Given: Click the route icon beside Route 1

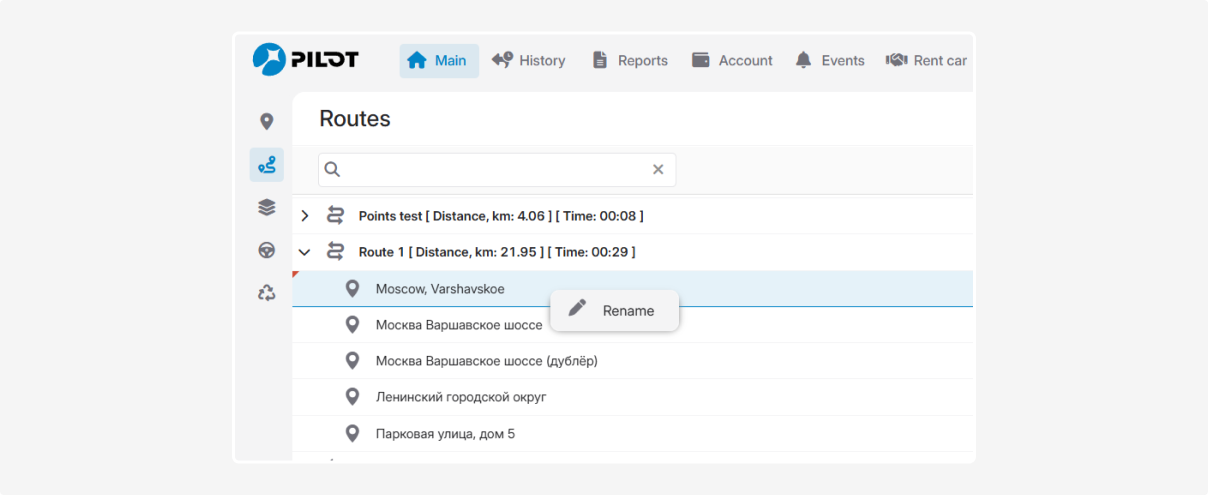Looking at the screenshot, I should click(x=336, y=252).
